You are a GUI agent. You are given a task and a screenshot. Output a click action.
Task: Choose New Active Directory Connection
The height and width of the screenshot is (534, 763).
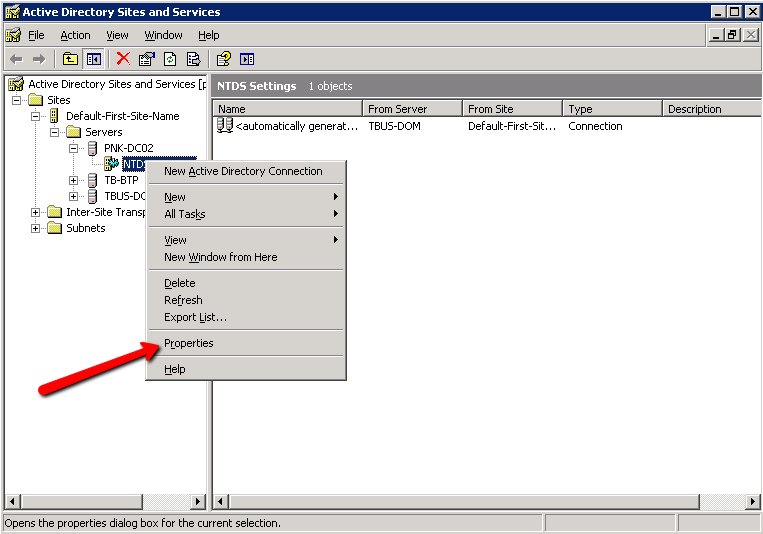(x=246, y=171)
